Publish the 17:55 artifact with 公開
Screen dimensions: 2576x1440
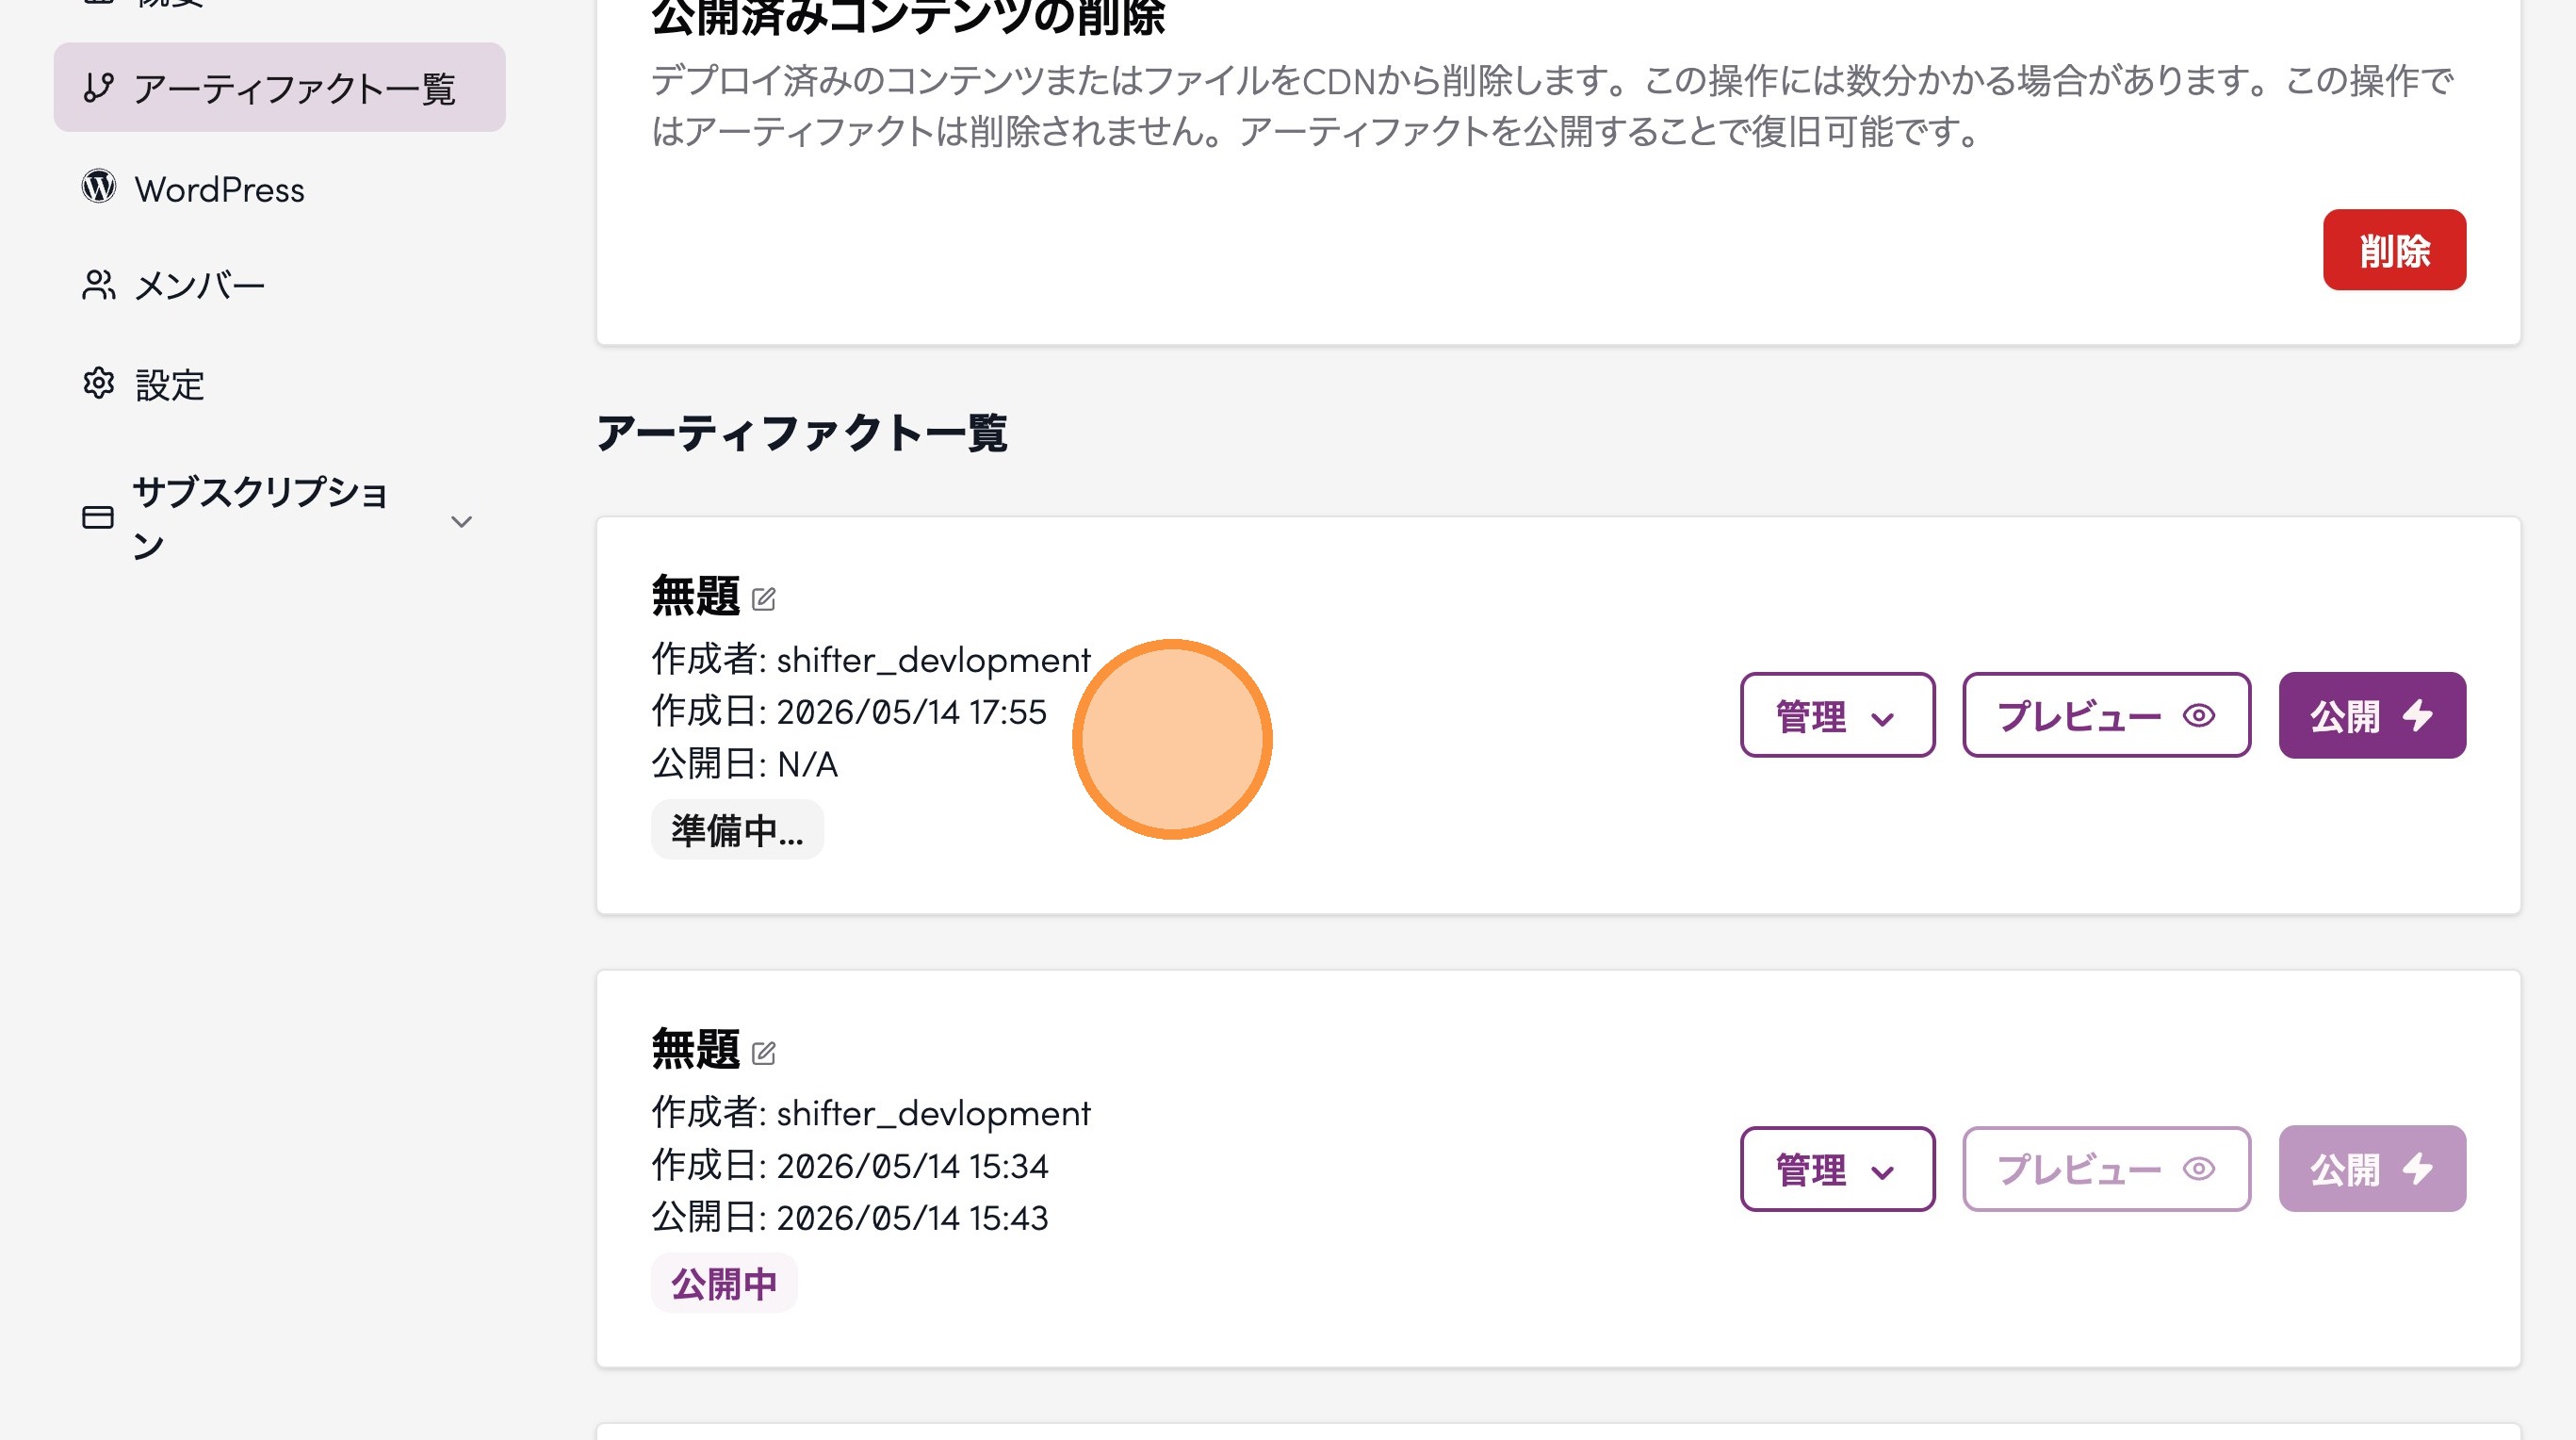[x=2372, y=715]
